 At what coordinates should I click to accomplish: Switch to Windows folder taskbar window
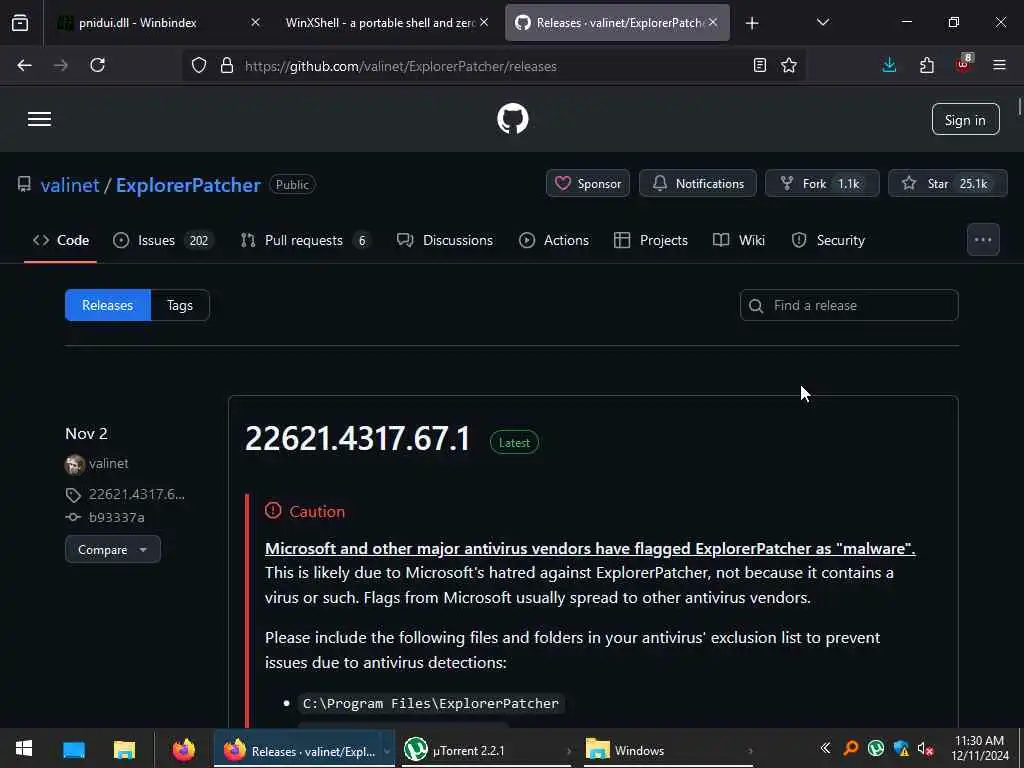pos(669,750)
